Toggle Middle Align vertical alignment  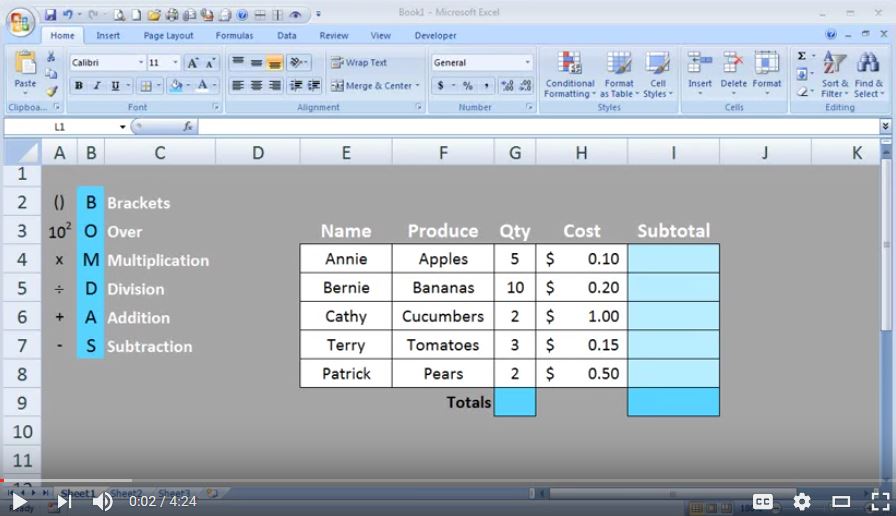pyautogui.click(x=257, y=62)
